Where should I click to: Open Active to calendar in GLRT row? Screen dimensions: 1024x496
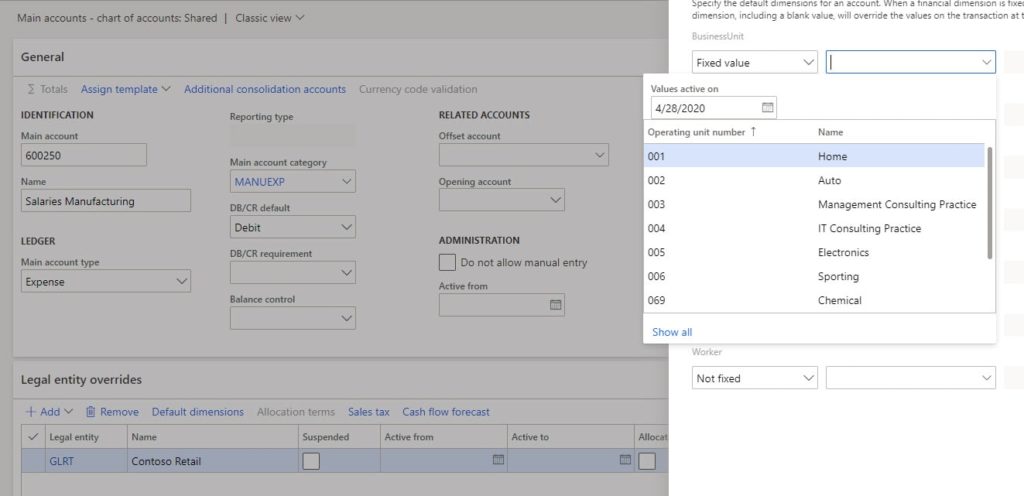(x=625, y=460)
